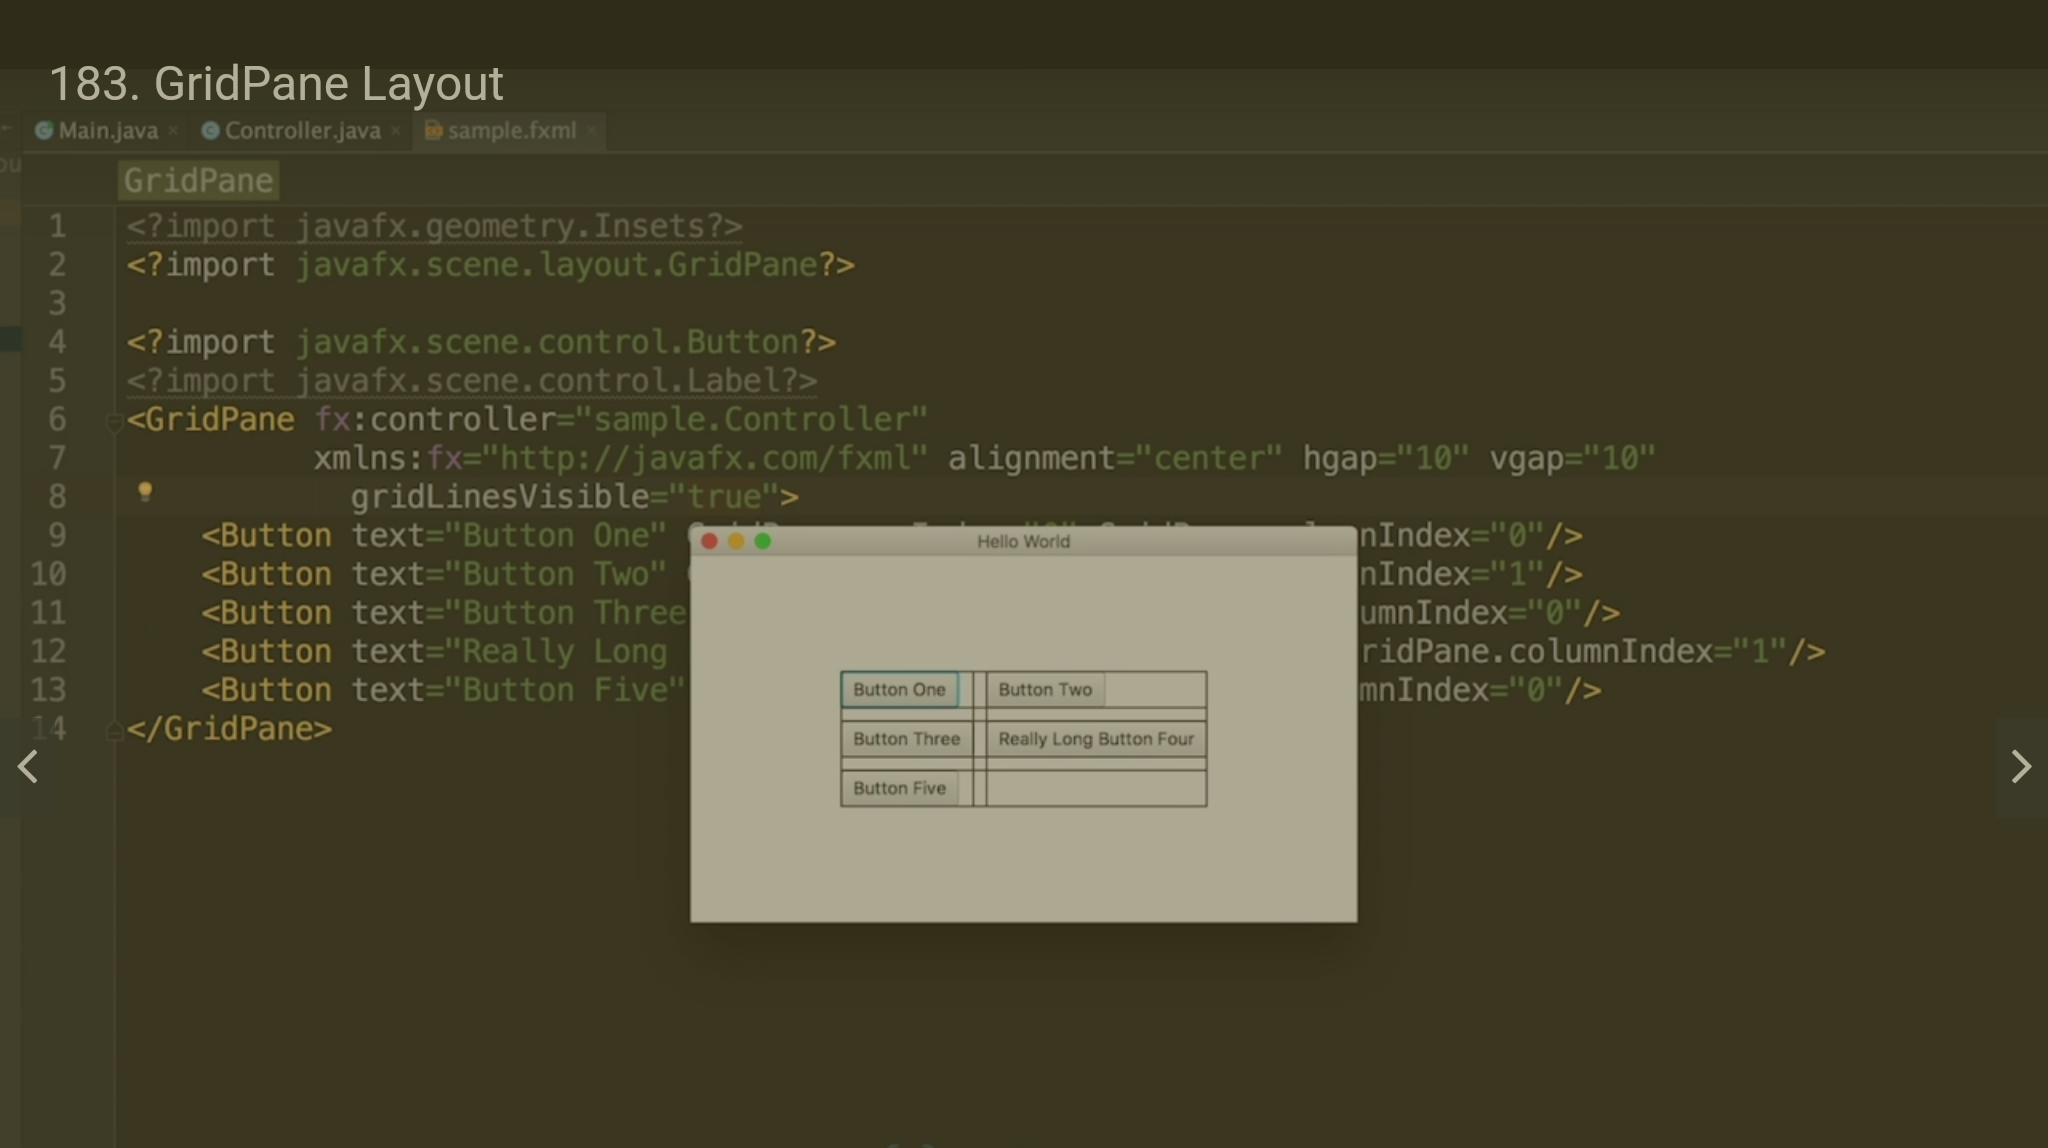2048x1148 pixels.
Task: Collapse the GridPane opening tag fold marker
Action: (x=114, y=421)
